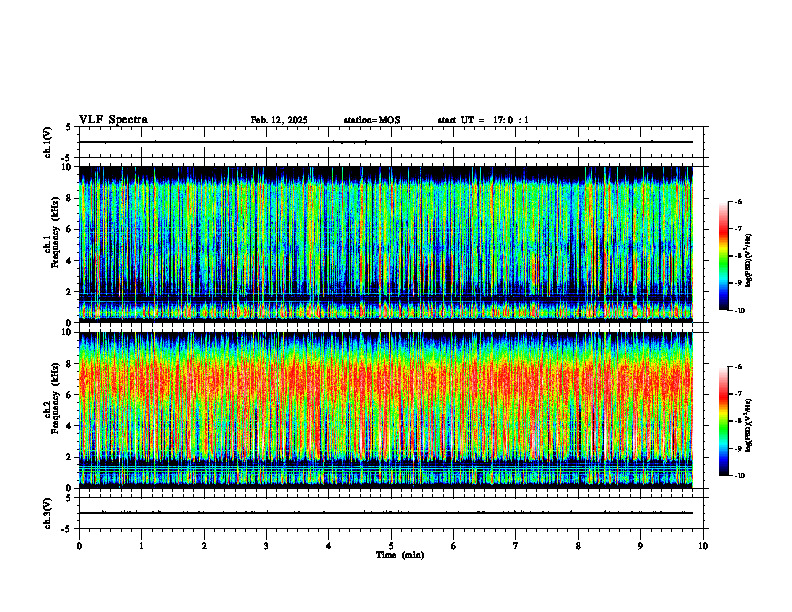The height and width of the screenshot is (612, 792).
Task: Select the ch.2 "Frequency (kHz)" axis label
Action: 55,398
